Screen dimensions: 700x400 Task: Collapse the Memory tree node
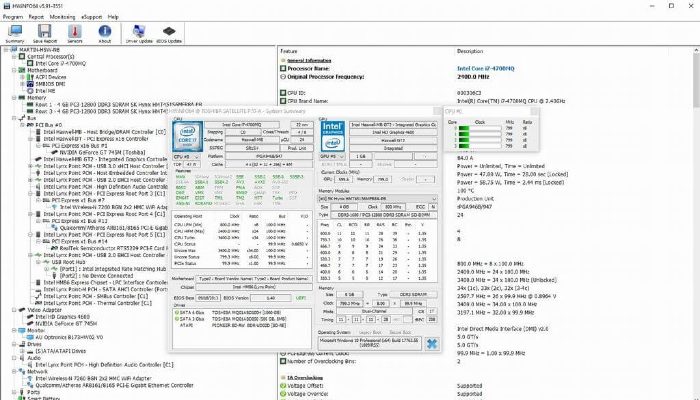(14, 97)
